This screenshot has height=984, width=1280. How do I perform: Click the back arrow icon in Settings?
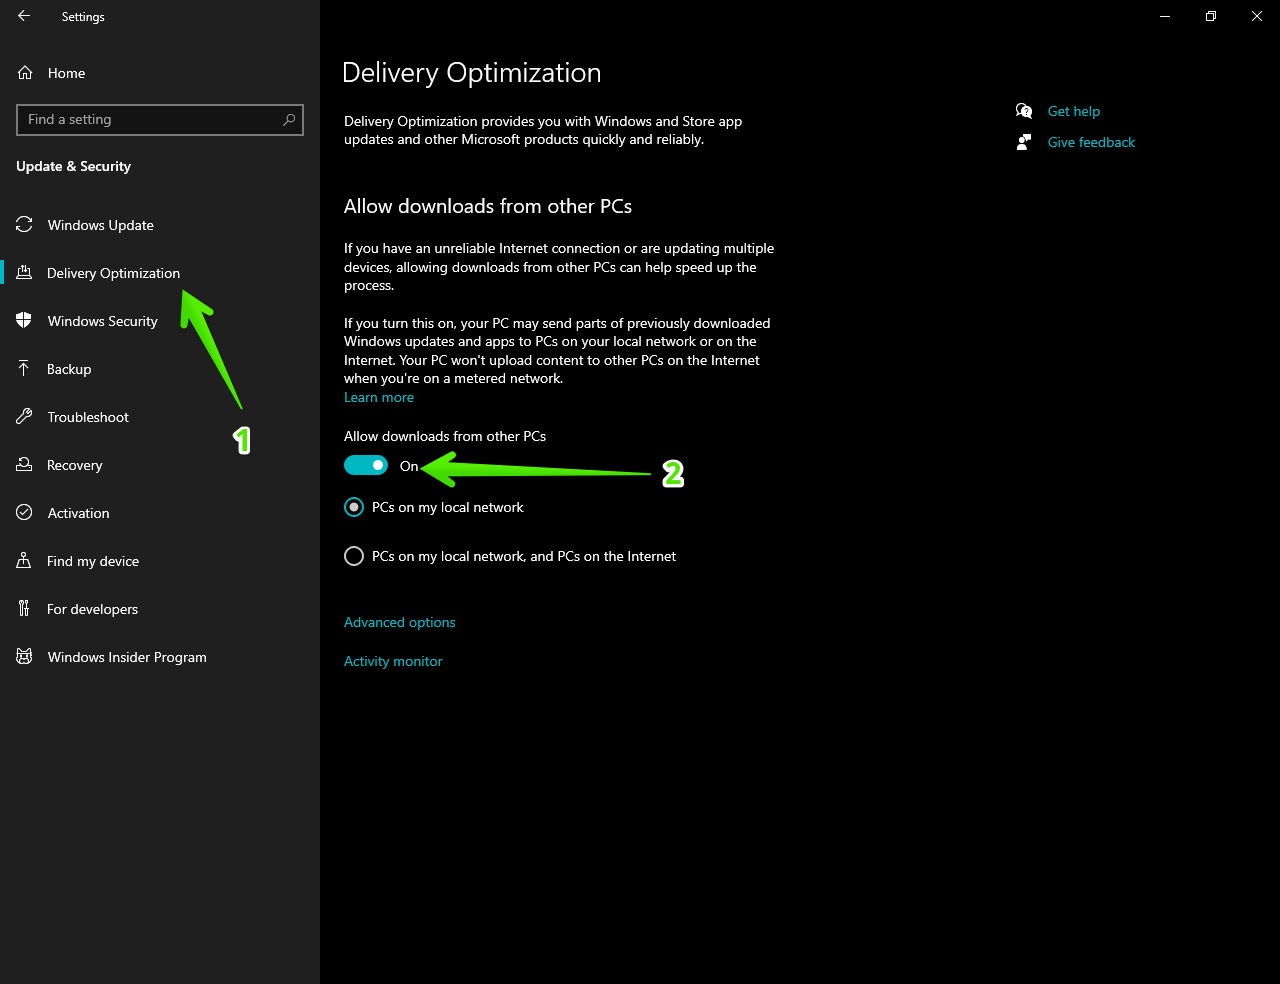pos(24,16)
